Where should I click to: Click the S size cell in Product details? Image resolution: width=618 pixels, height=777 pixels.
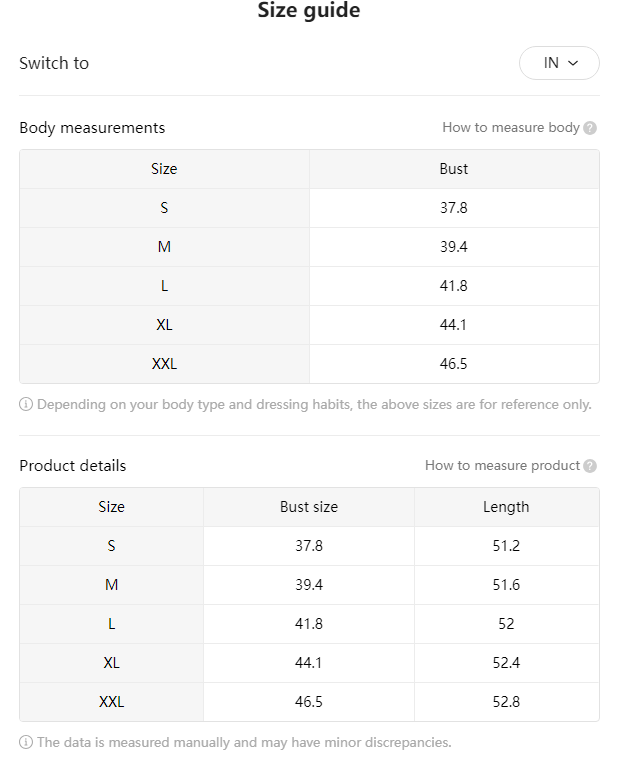[x=112, y=546]
